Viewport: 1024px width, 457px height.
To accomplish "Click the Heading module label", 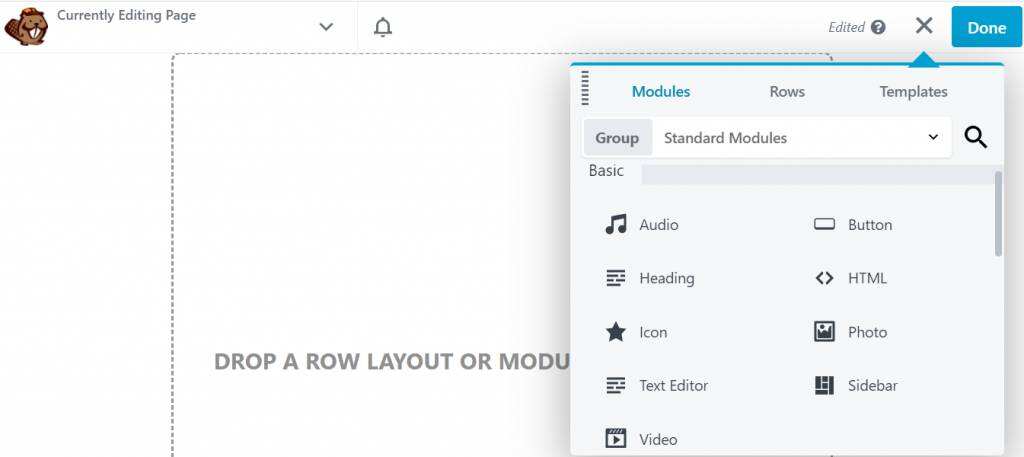I will coord(666,278).
